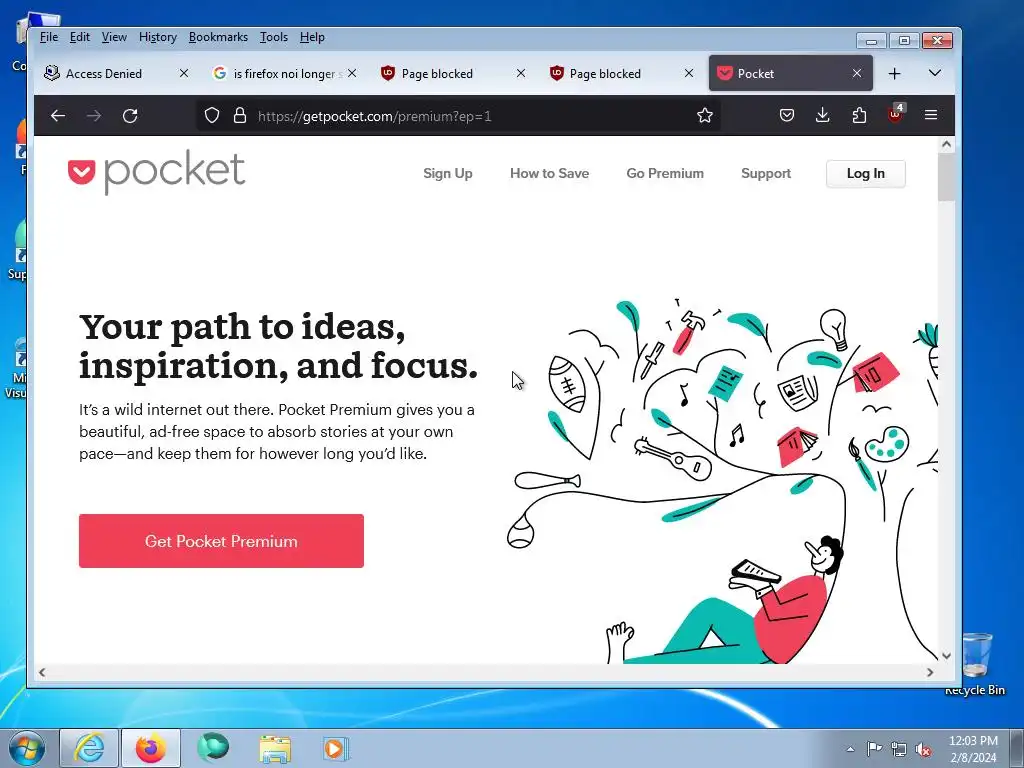
Task: Open the View menu
Action: click(114, 37)
